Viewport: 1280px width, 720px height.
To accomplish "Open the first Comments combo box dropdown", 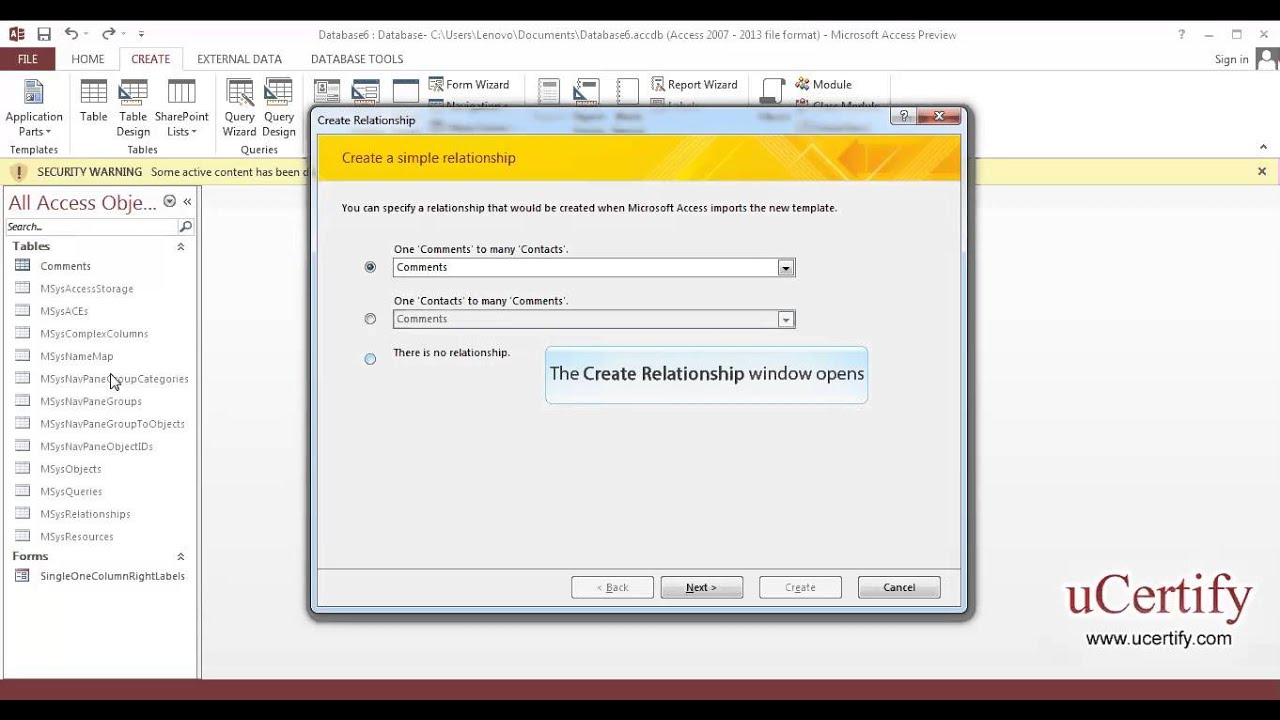I will click(786, 268).
